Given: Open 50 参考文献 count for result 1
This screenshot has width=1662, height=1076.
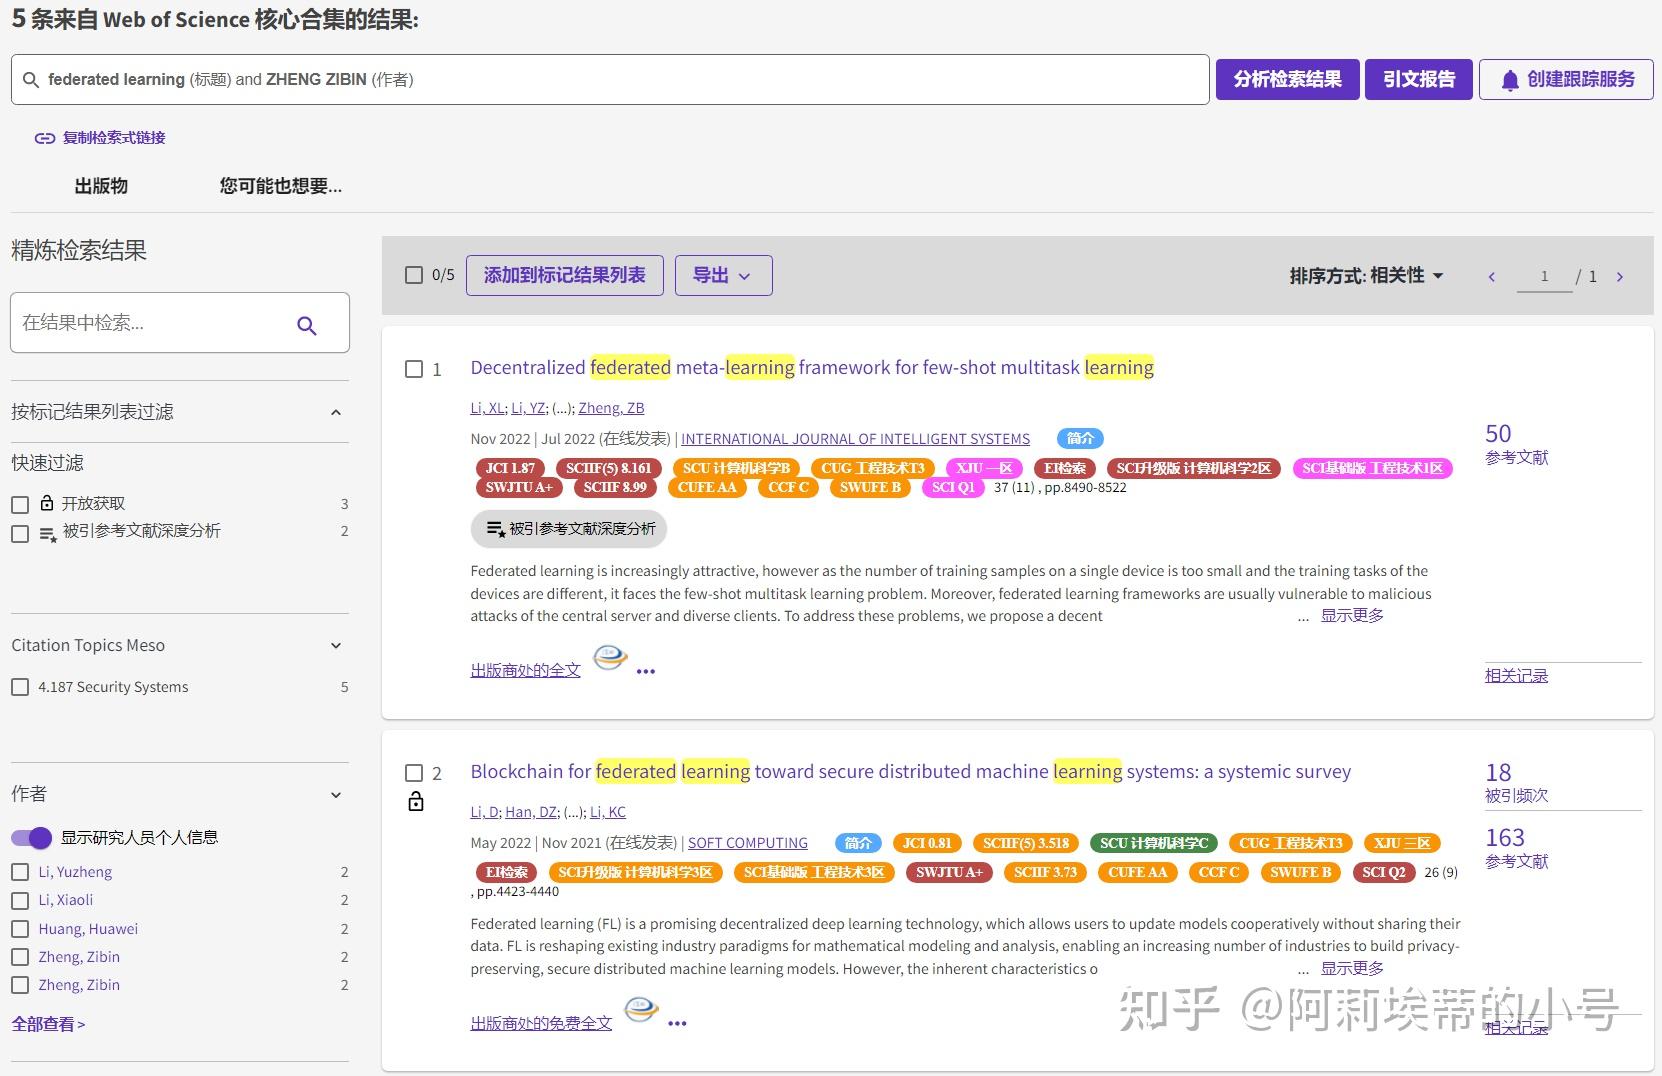Looking at the screenshot, I should (x=1516, y=444).
